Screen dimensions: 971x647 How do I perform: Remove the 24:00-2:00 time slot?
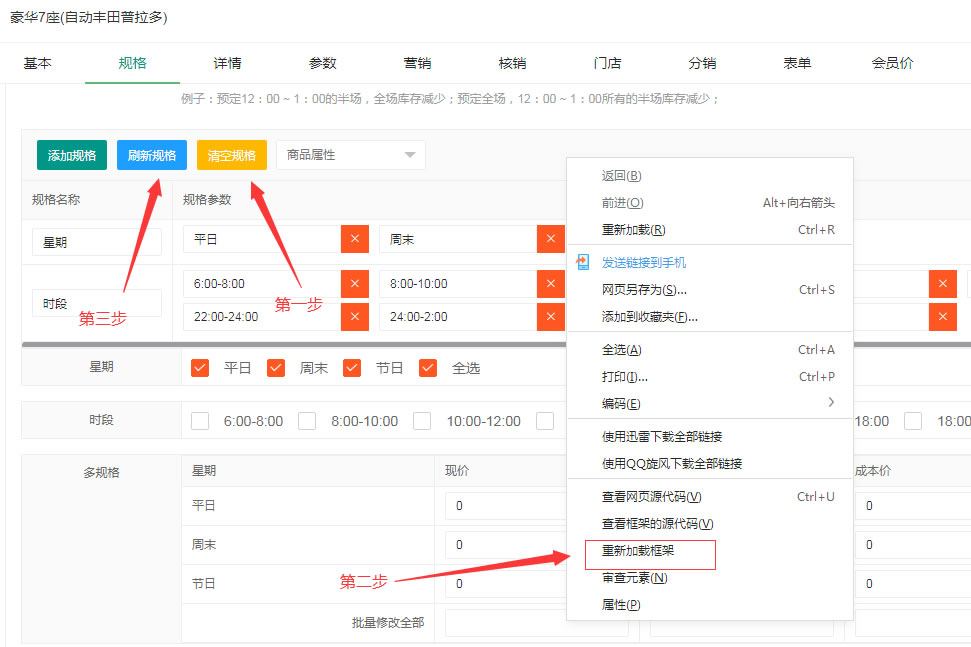point(551,317)
